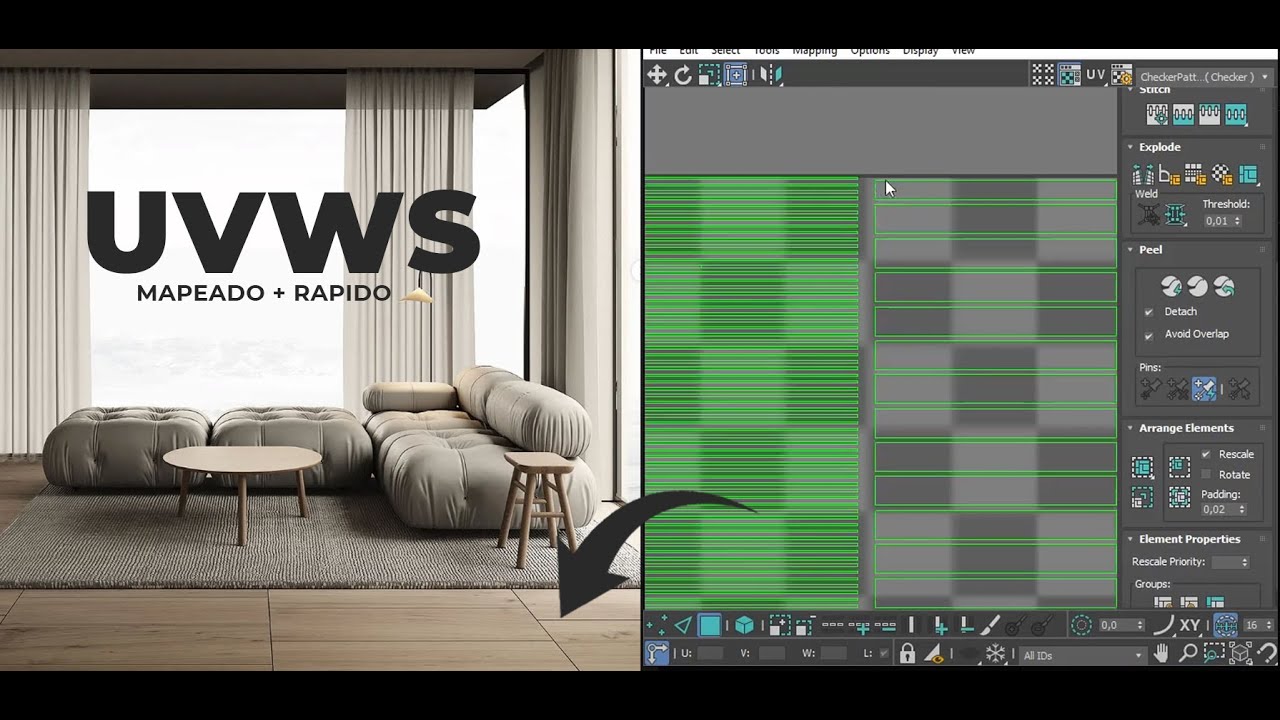The height and width of the screenshot is (720, 1280).
Task: Select Polygon sub-object mode
Action: pos(709,626)
